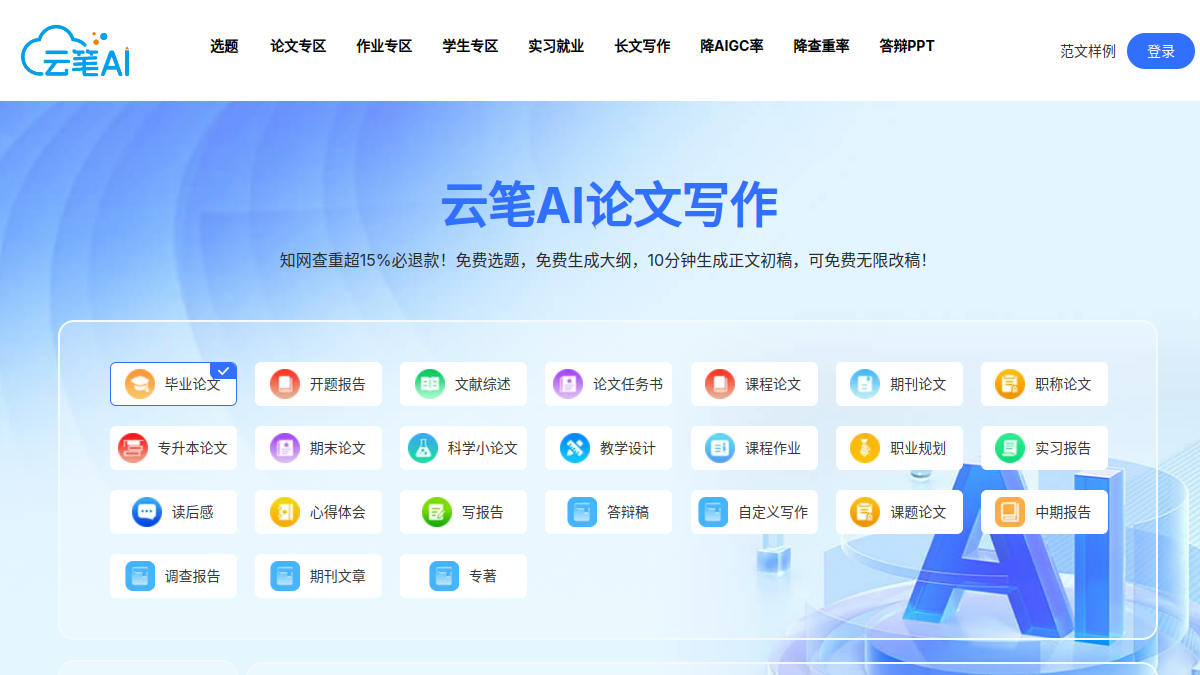Open the 学生专区 menu

click(x=470, y=46)
